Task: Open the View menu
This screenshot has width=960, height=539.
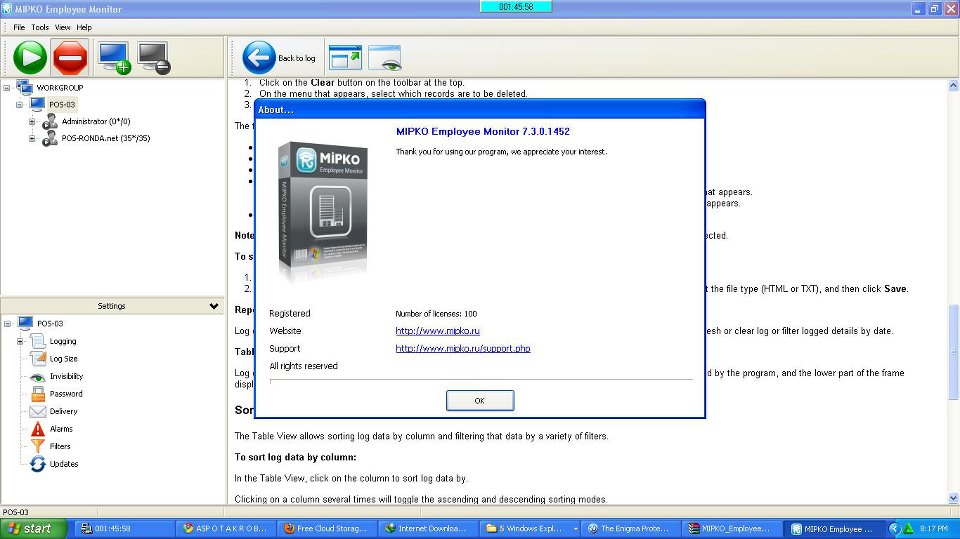Action: (x=62, y=28)
